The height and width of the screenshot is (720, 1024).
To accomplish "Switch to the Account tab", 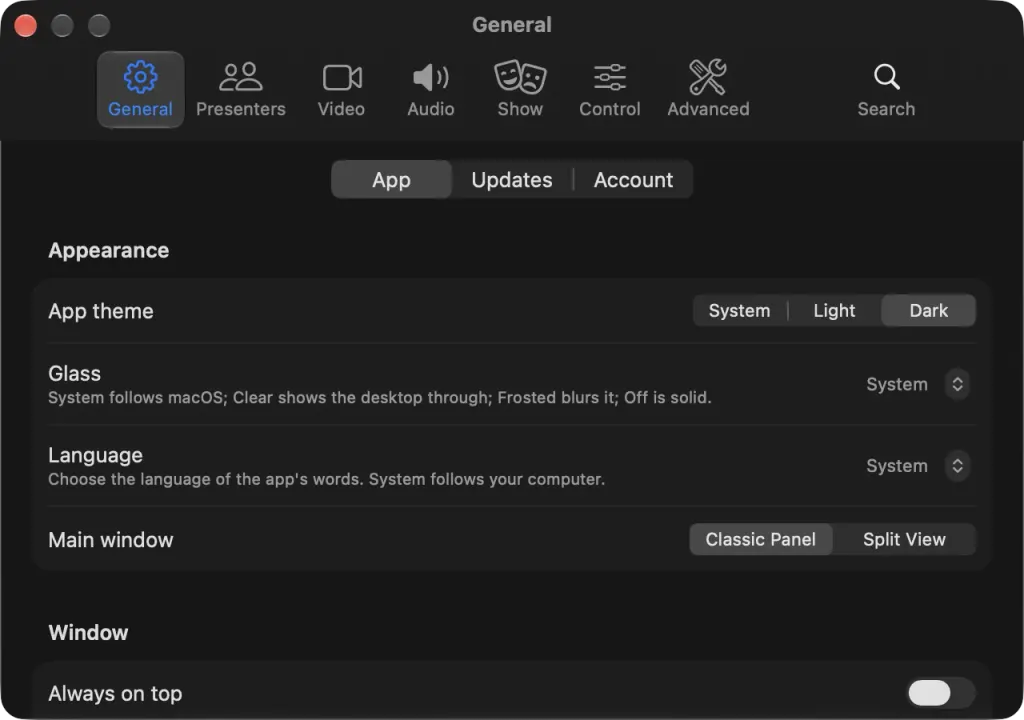I will pos(633,180).
